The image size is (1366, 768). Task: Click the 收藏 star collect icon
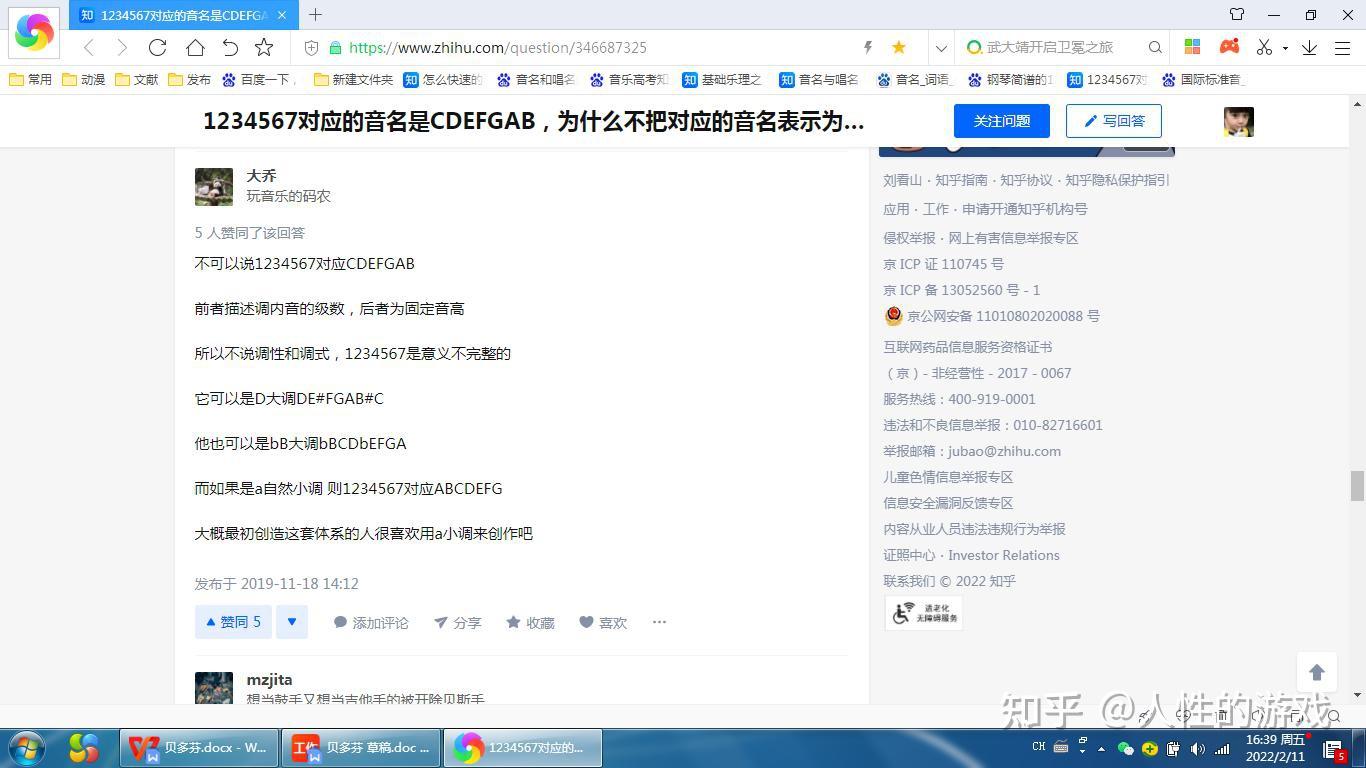tap(513, 622)
